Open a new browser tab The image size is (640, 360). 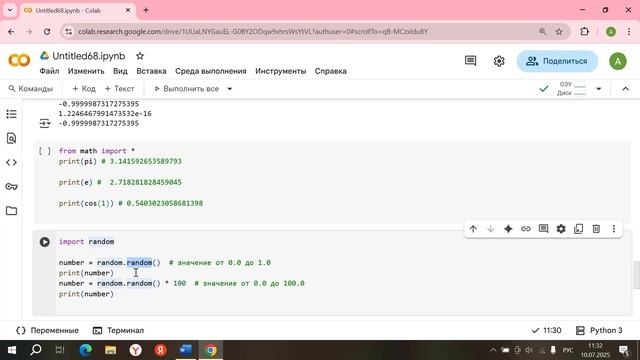click(x=146, y=10)
